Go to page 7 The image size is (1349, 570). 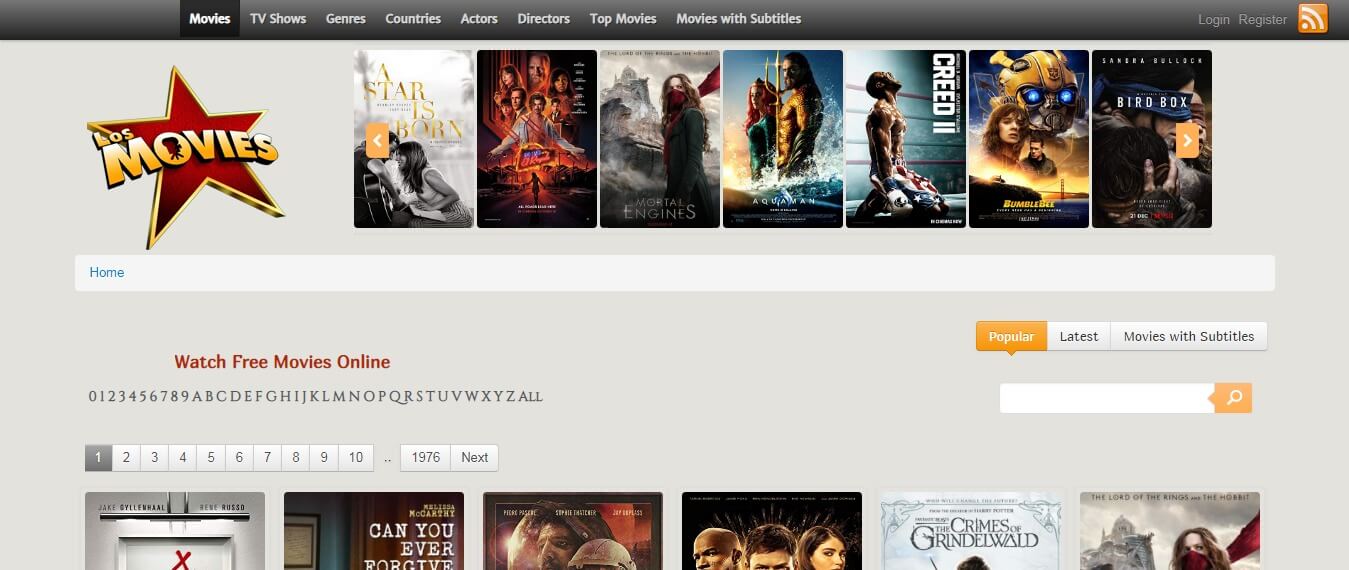tap(267, 457)
